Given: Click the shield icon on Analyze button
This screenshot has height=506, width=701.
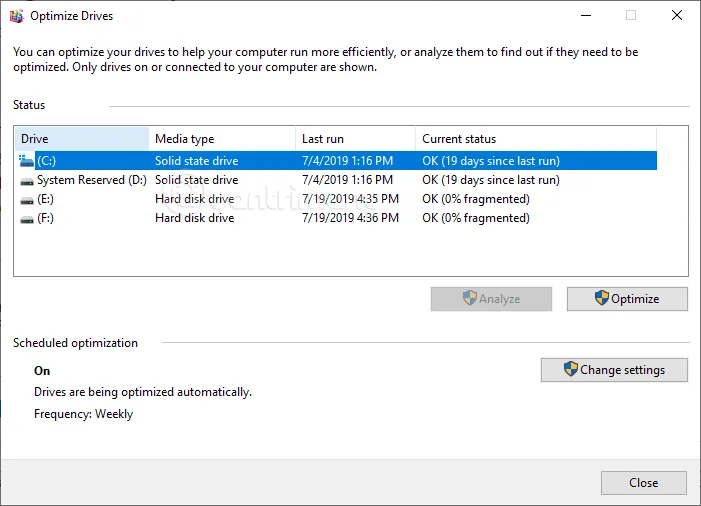Looking at the screenshot, I should tap(469, 298).
